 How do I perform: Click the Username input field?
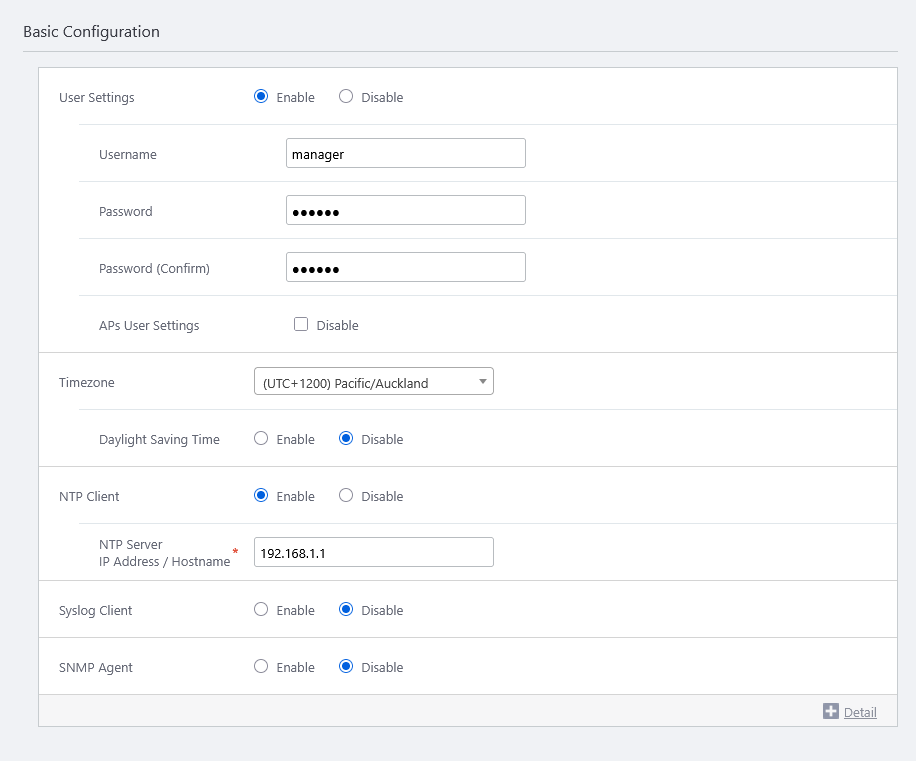tap(405, 154)
